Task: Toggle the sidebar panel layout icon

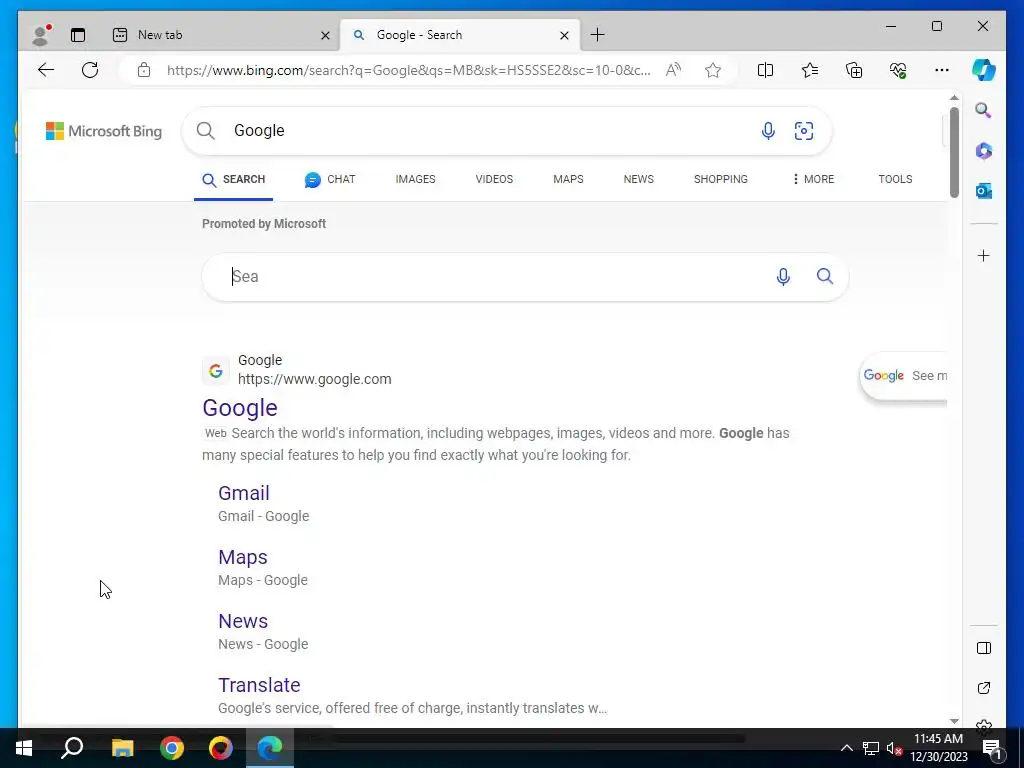Action: (x=984, y=648)
